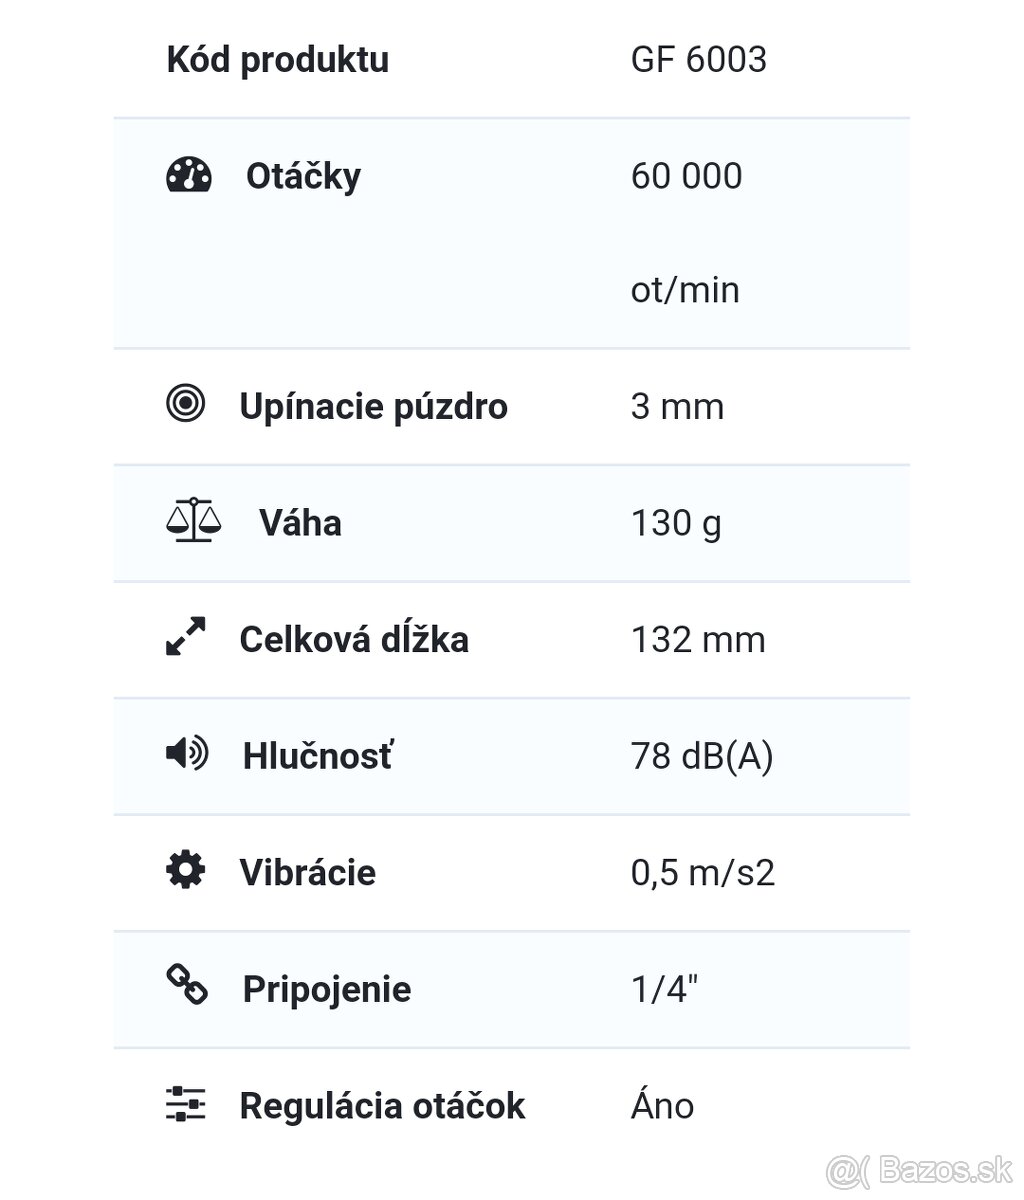
Task: Click the double-arrow icon beside Celková dĺžka
Action: point(186,637)
